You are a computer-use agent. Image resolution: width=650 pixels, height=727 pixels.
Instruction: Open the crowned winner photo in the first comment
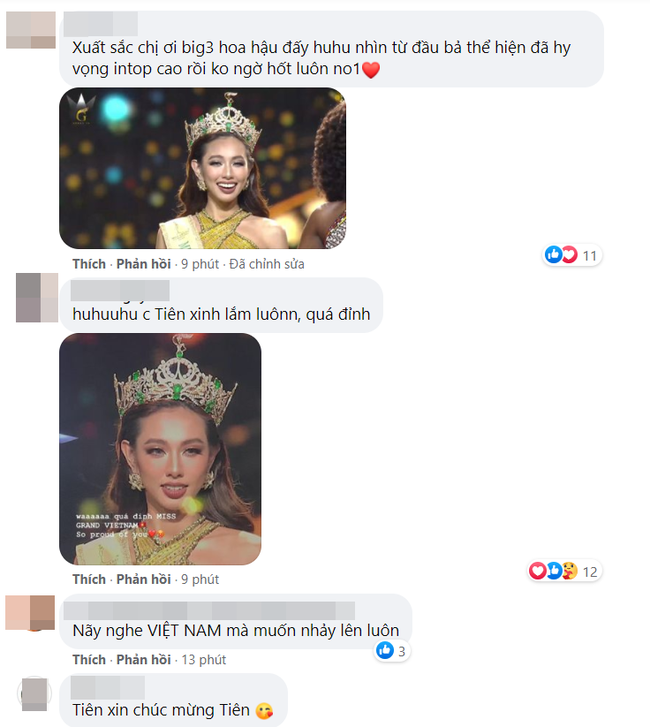[x=202, y=168]
